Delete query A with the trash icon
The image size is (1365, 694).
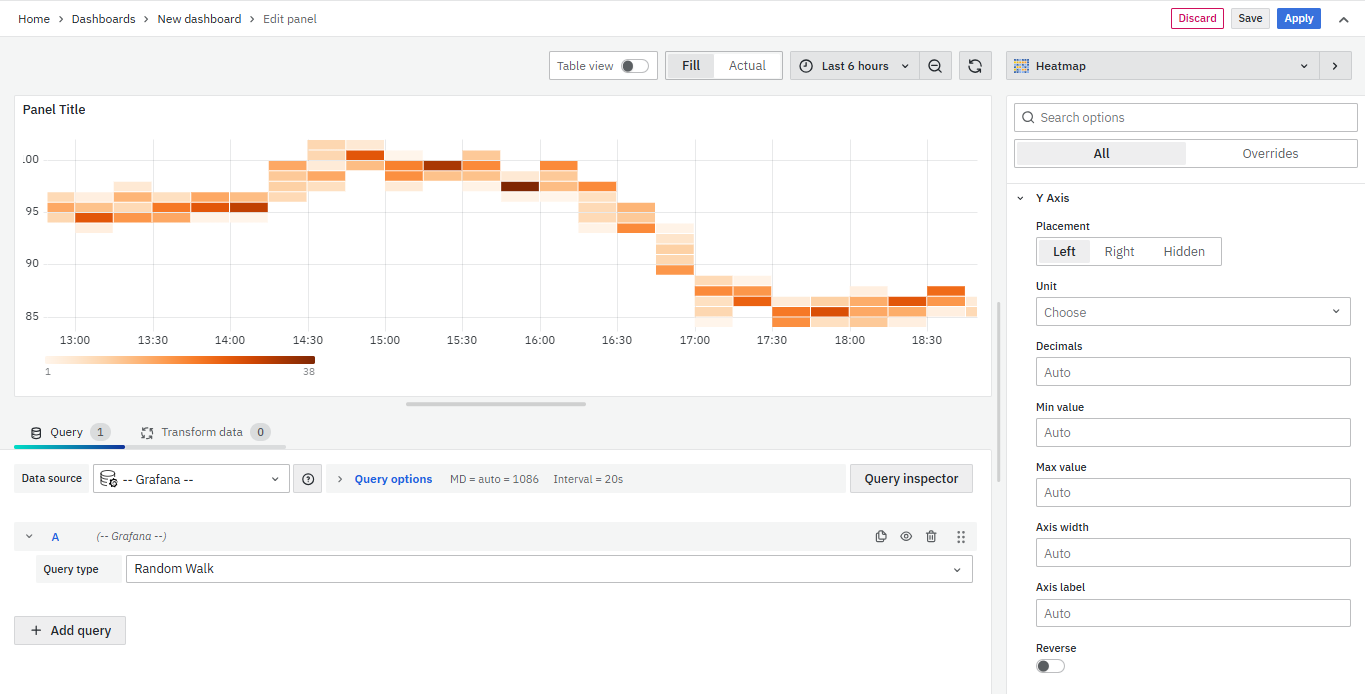tap(931, 537)
